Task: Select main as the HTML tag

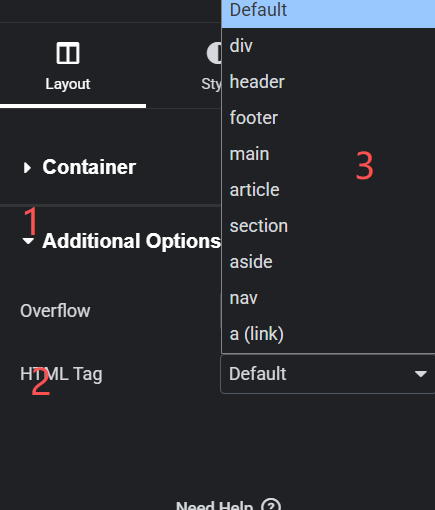Action: pyautogui.click(x=328, y=154)
